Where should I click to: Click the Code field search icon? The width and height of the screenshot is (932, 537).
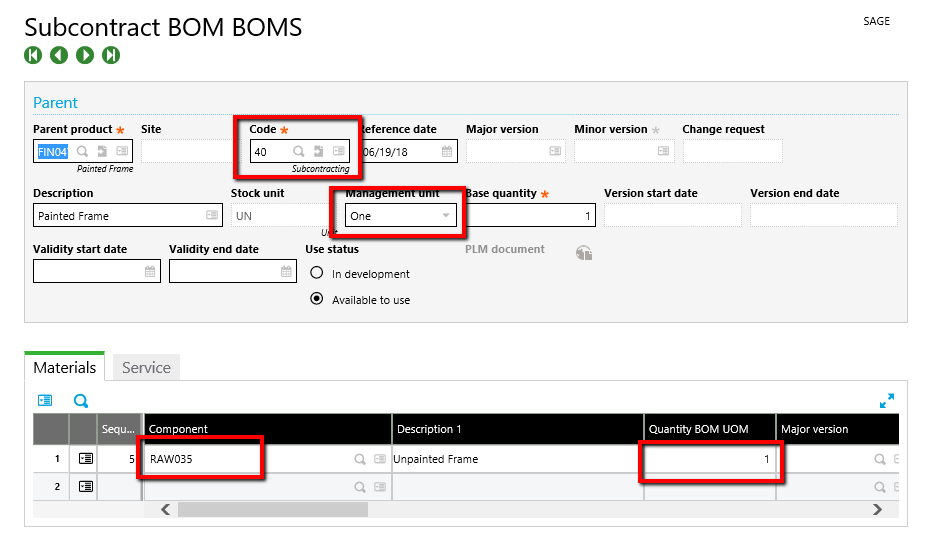click(298, 151)
